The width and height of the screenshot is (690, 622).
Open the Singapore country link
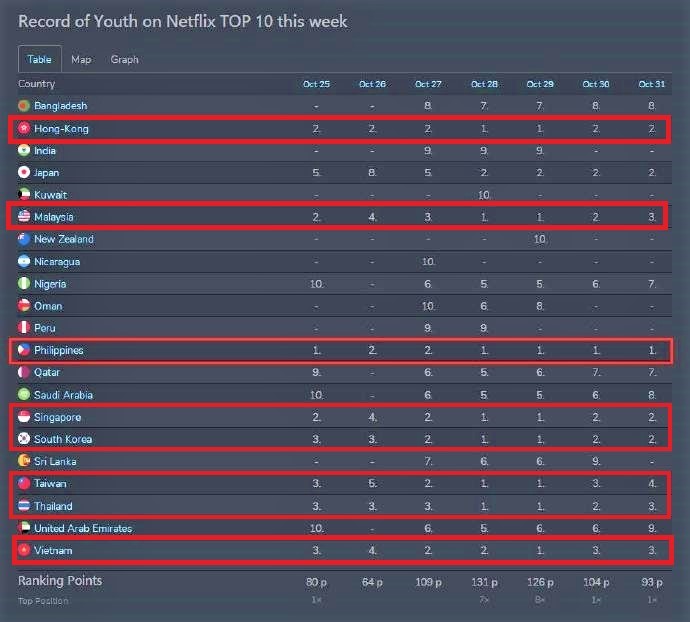57,417
